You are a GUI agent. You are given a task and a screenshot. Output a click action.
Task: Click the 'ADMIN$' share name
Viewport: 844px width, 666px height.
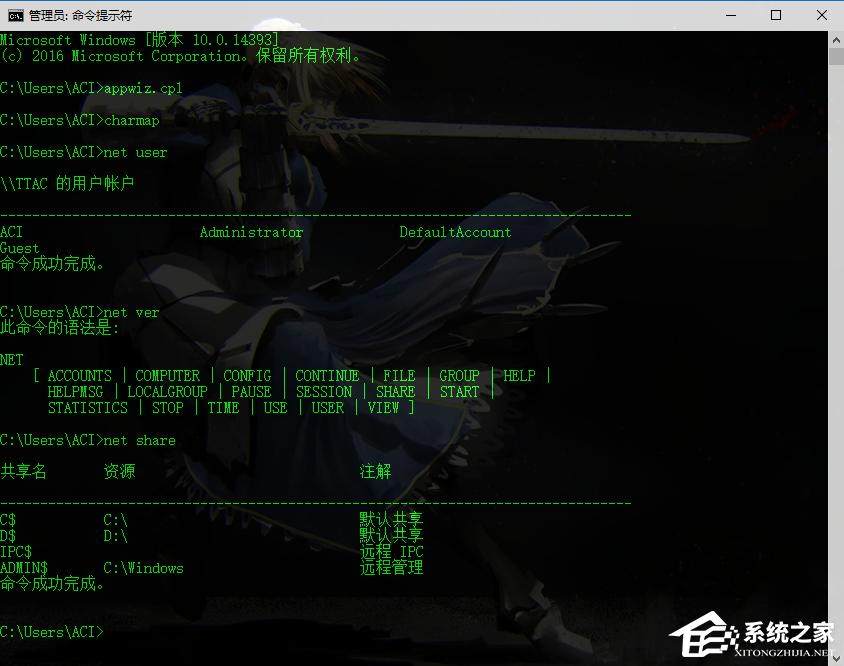[24, 569]
